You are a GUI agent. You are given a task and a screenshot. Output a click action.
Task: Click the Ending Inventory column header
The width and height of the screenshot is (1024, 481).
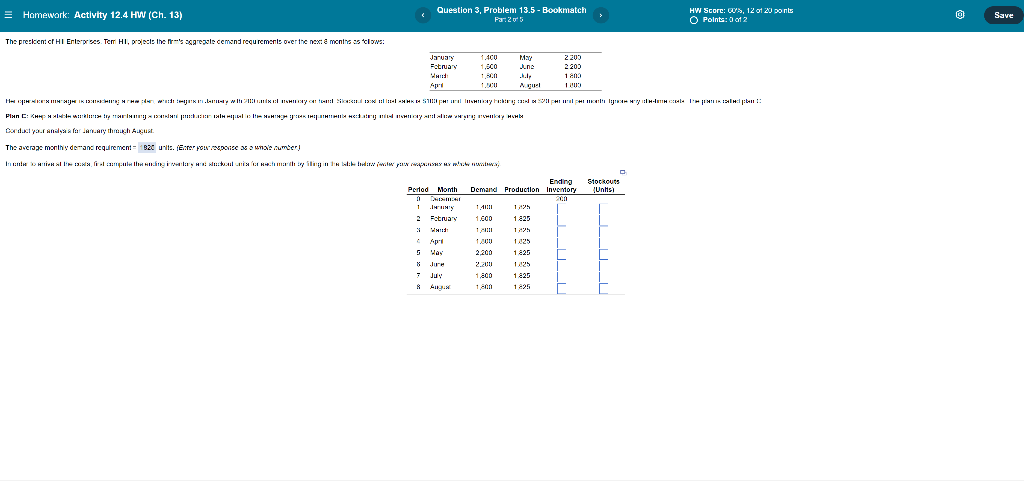tap(561, 185)
